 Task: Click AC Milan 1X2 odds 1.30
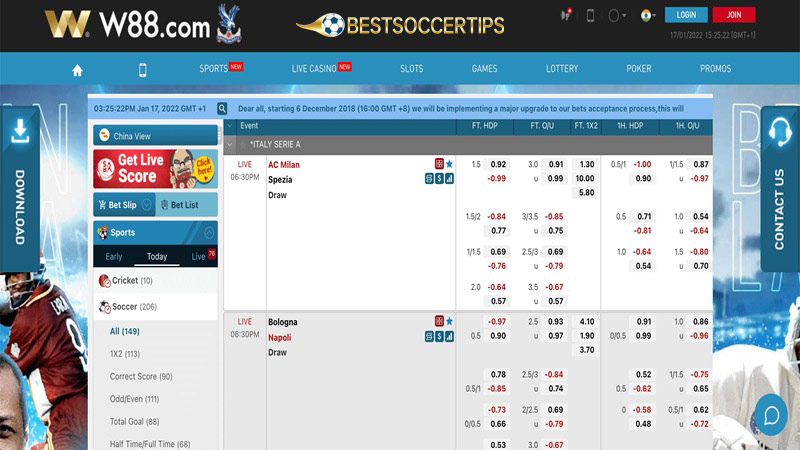pos(586,164)
